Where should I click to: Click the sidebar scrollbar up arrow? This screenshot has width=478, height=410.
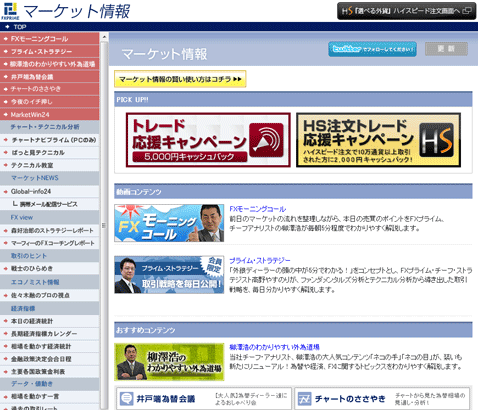(x=104, y=37)
